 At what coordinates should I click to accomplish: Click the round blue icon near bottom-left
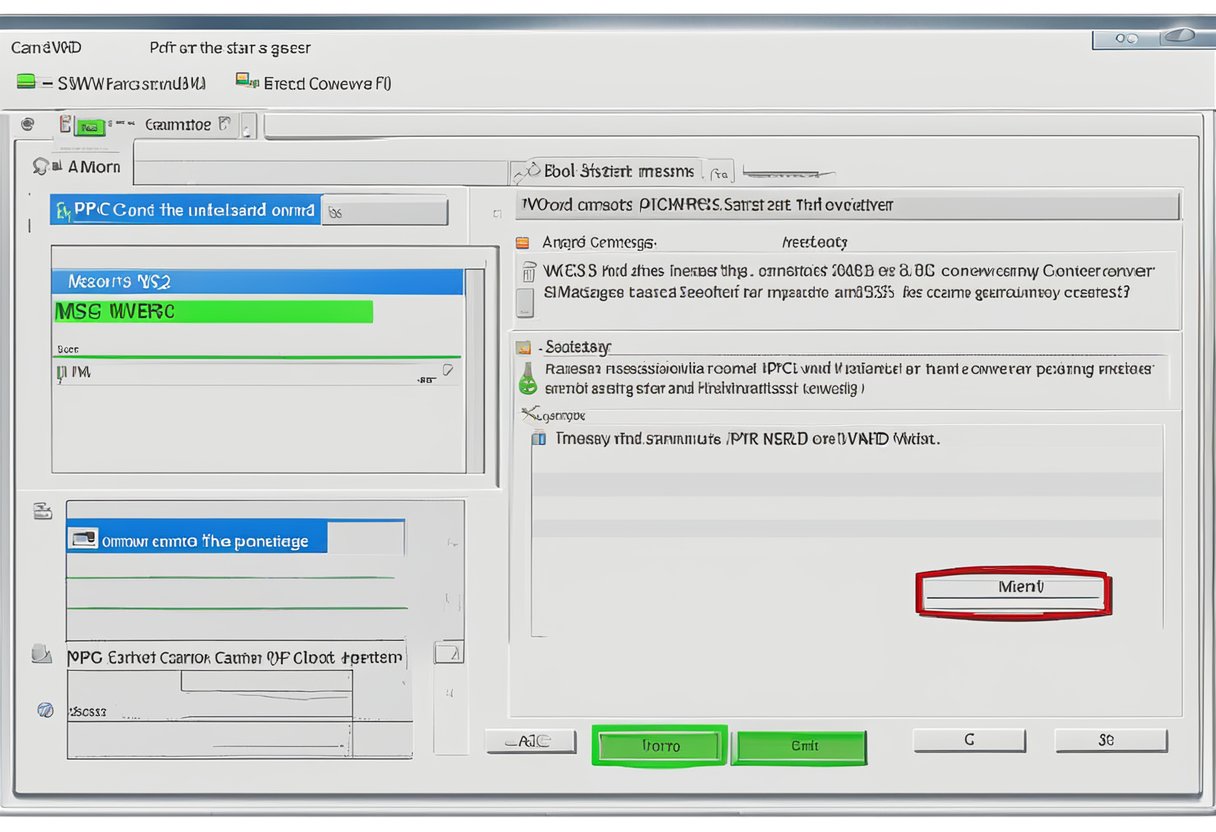44,710
